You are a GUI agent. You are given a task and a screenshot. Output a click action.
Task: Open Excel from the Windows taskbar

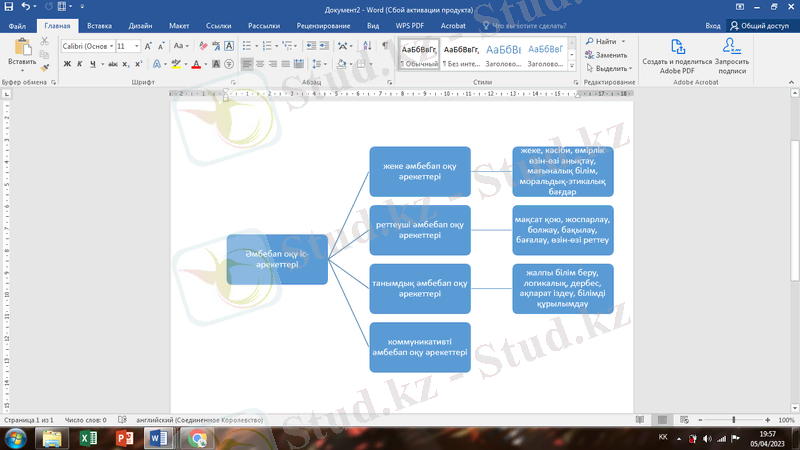pyautogui.click(x=88, y=438)
